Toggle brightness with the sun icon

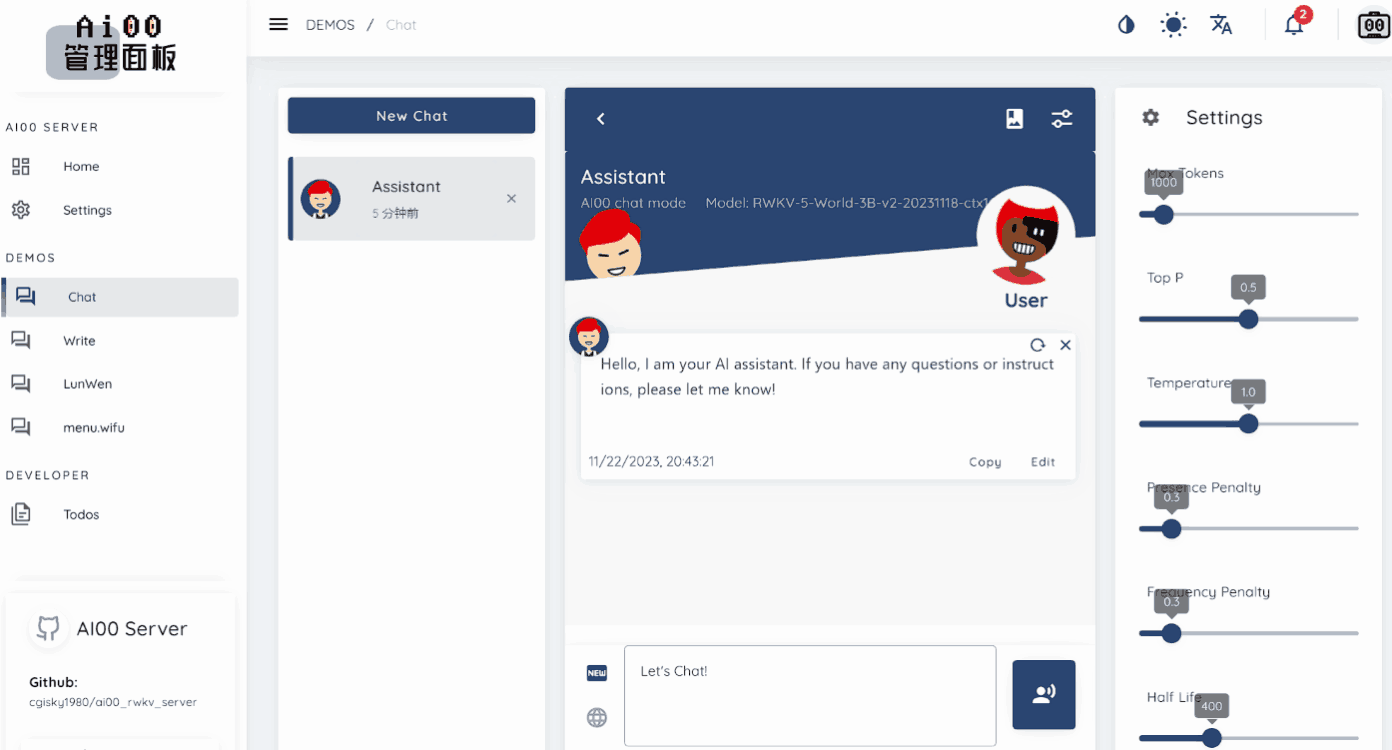pyautogui.click(x=1172, y=24)
